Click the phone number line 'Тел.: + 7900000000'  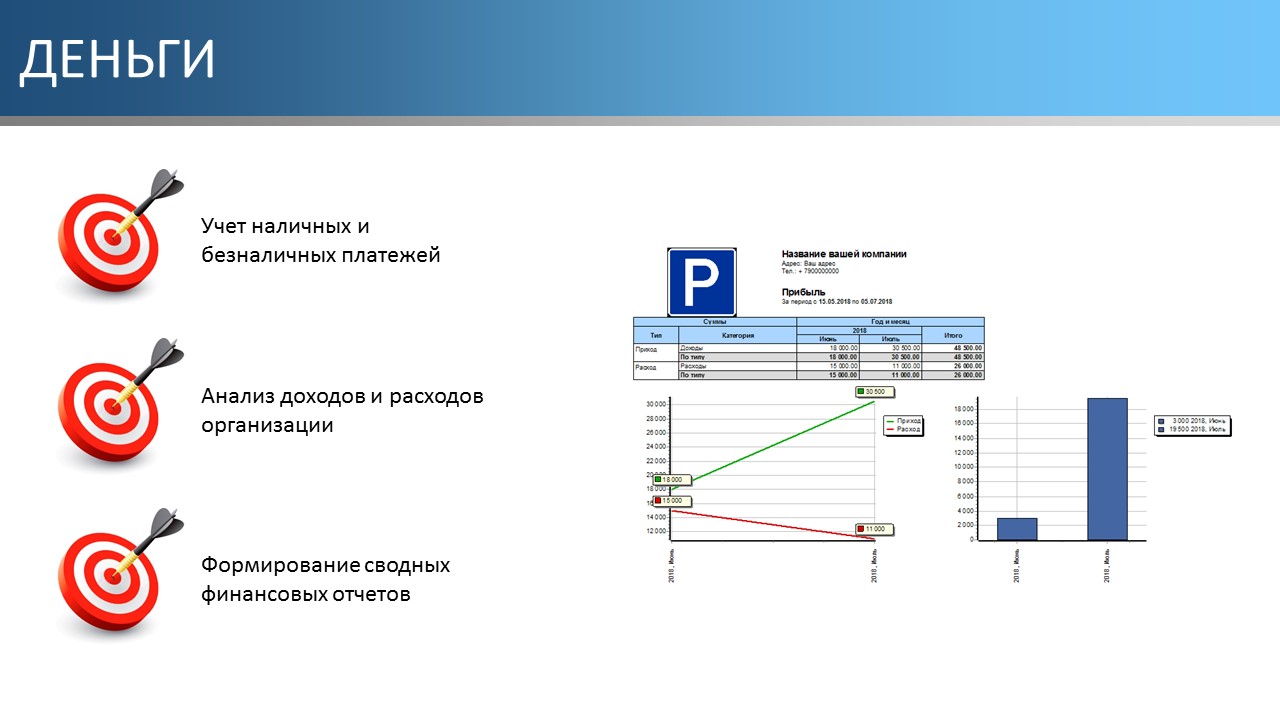pyautogui.click(x=810, y=271)
